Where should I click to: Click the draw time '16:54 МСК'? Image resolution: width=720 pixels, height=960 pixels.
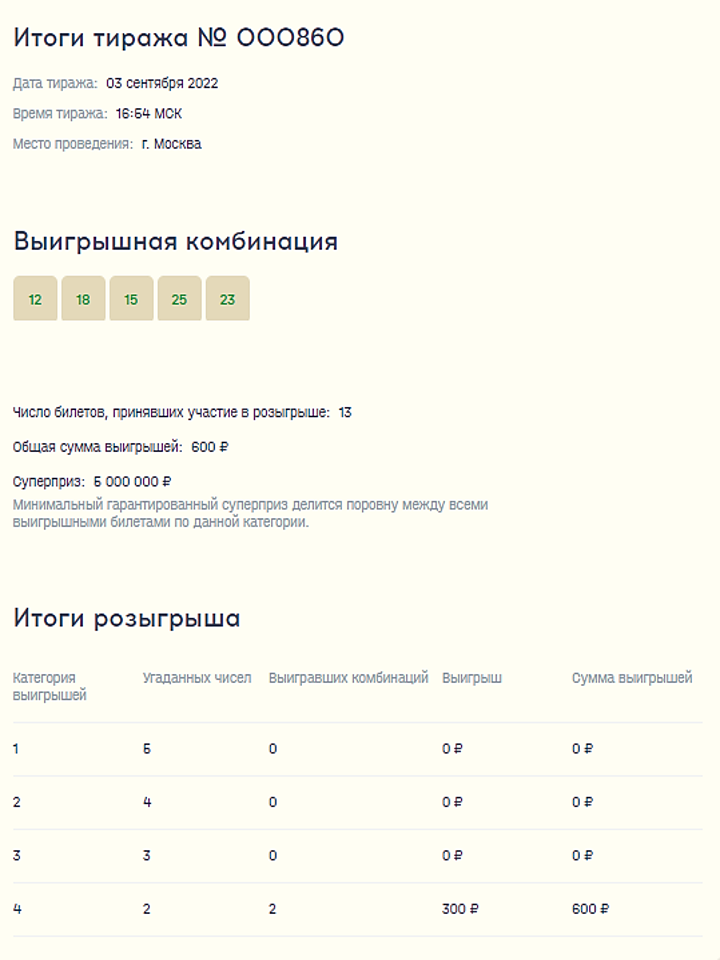point(149,114)
